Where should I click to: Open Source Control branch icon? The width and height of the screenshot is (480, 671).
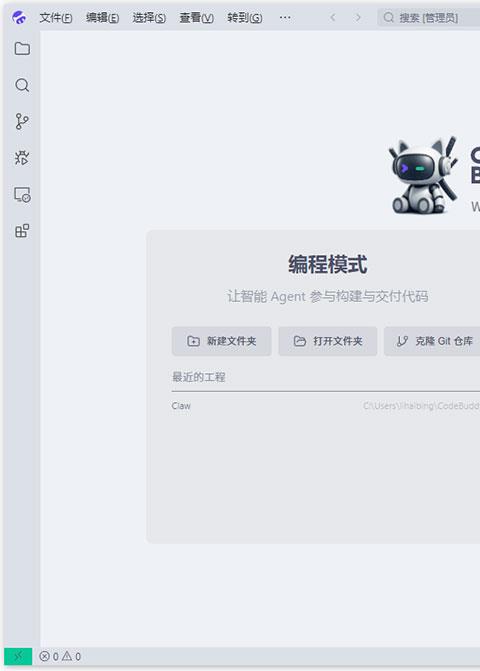click(22, 122)
